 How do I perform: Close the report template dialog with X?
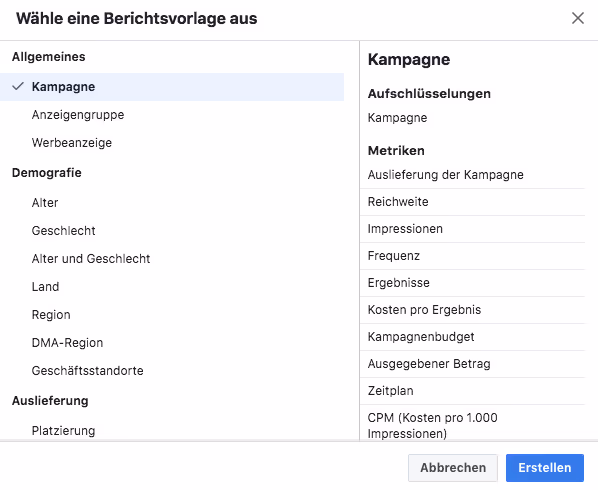578,18
